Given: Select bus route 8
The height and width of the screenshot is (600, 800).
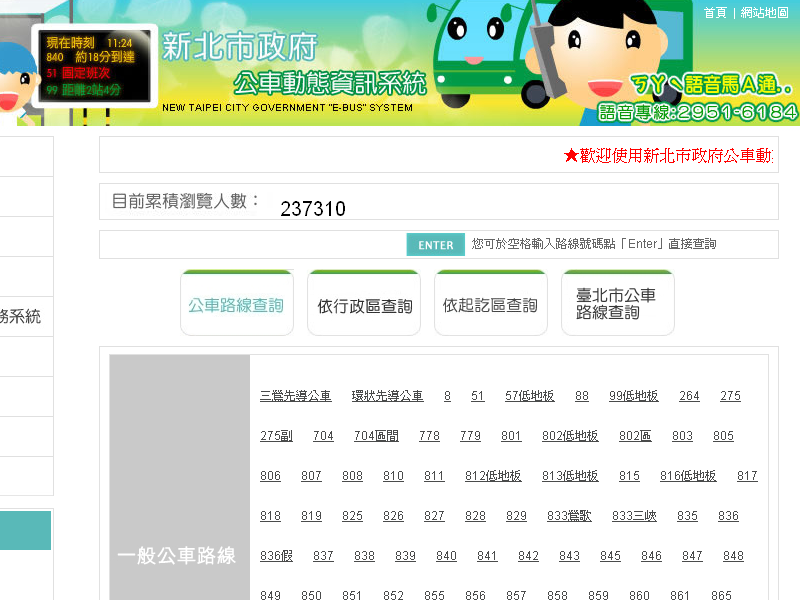Looking at the screenshot, I should (x=447, y=396).
